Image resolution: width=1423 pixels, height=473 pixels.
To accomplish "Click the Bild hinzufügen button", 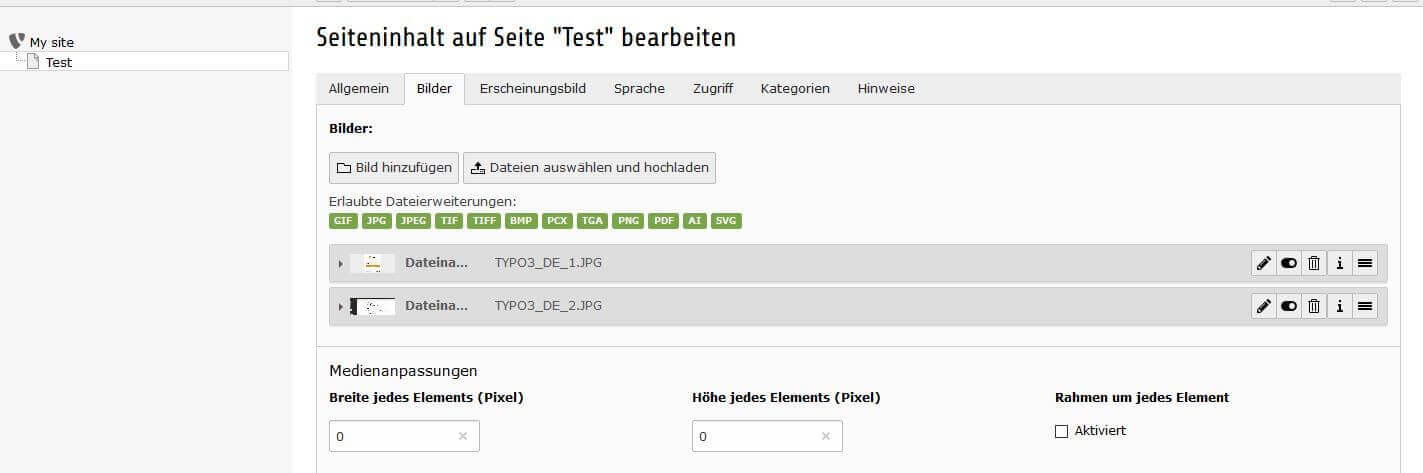I will coord(394,167).
